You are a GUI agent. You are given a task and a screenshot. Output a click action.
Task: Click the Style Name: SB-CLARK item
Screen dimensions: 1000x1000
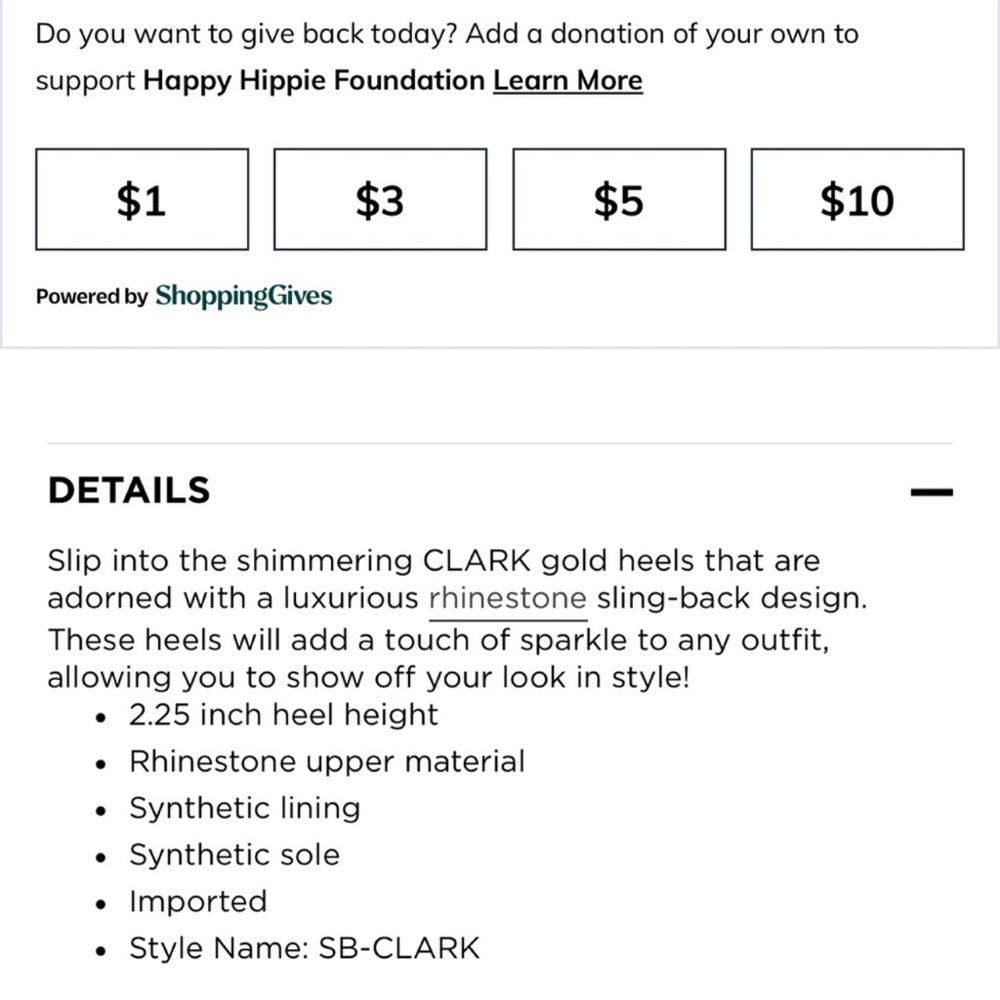click(x=304, y=948)
